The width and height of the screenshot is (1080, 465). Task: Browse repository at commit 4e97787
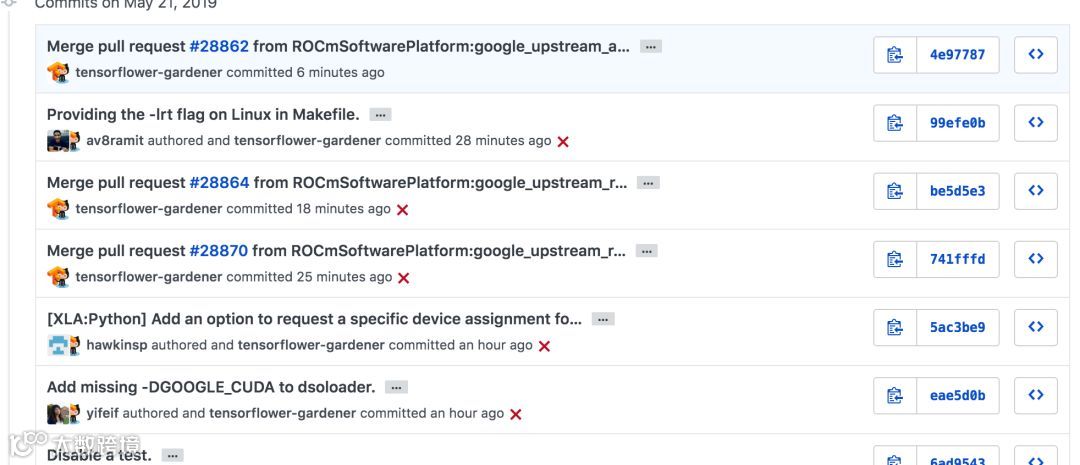pyautogui.click(x=1036, y=55)
